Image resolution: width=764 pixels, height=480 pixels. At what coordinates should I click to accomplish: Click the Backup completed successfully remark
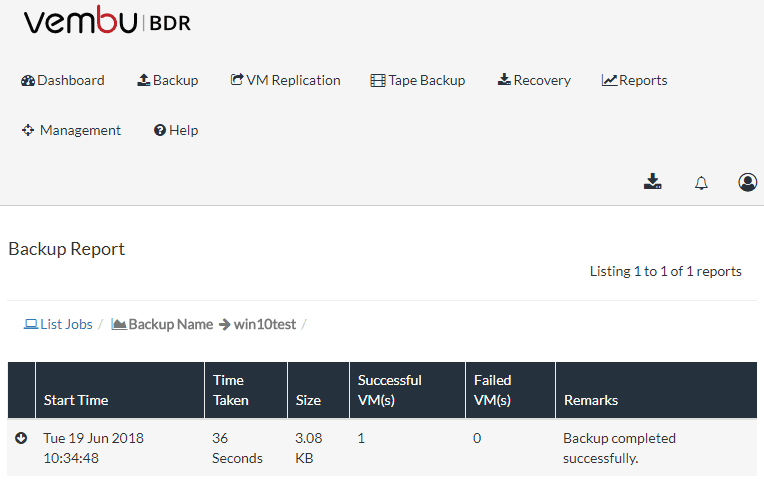click(x=619, y=448)
